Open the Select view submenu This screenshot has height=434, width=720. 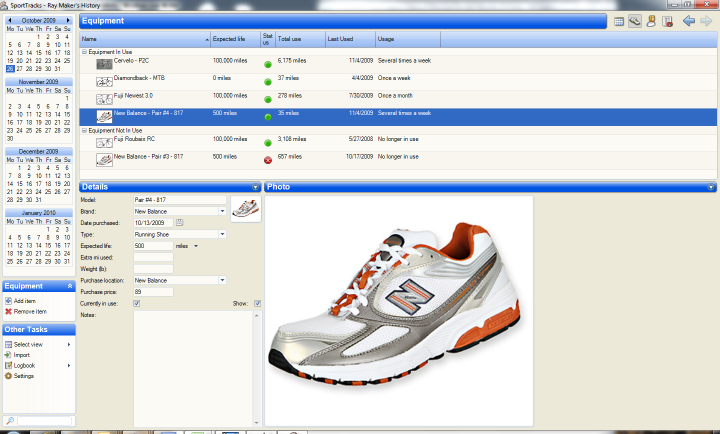[38, 344]
